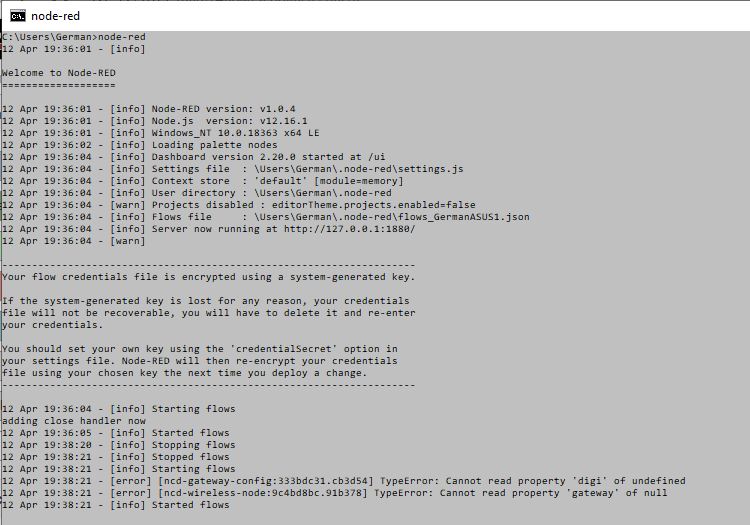Click the last 'Started flows' log line

[x=116, y=505]
